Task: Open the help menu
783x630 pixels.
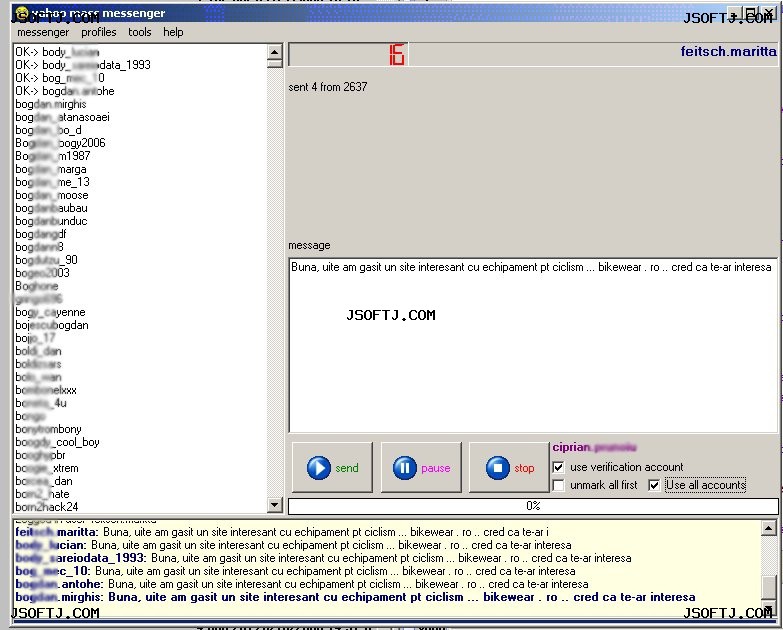Action: pos(173,32)
